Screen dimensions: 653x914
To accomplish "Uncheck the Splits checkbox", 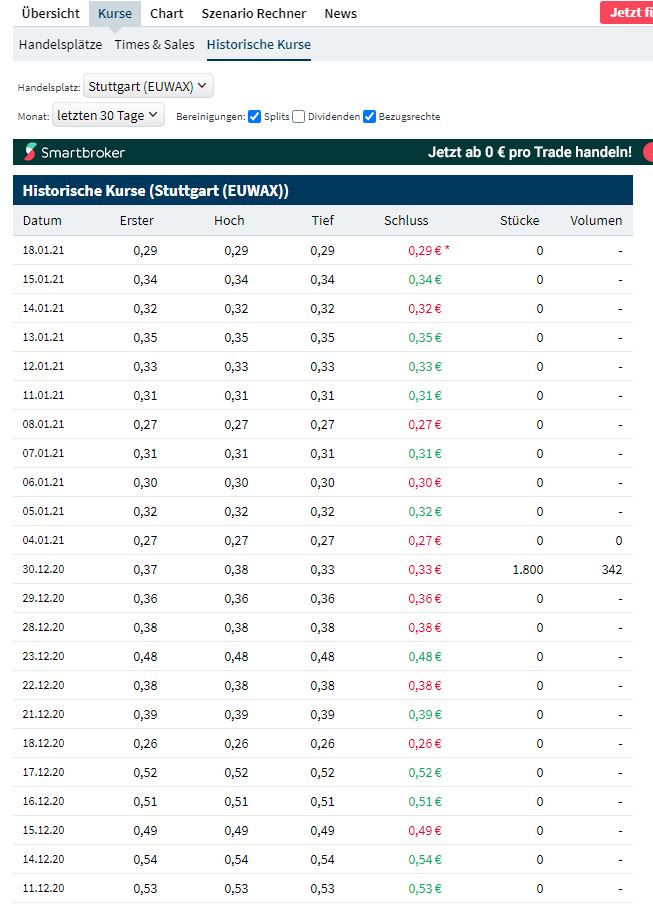I will click(255, 117).
